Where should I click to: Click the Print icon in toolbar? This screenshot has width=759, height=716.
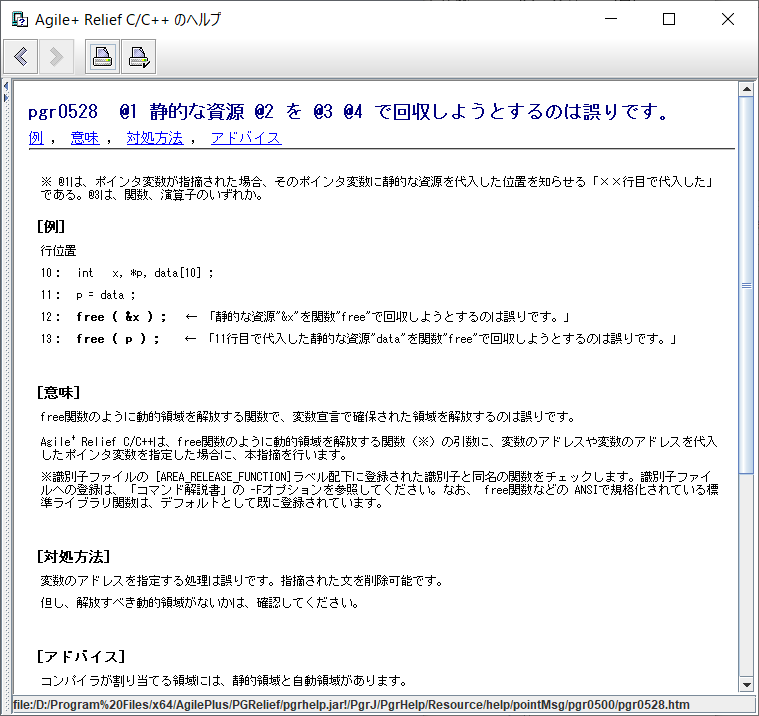[102, 57]
